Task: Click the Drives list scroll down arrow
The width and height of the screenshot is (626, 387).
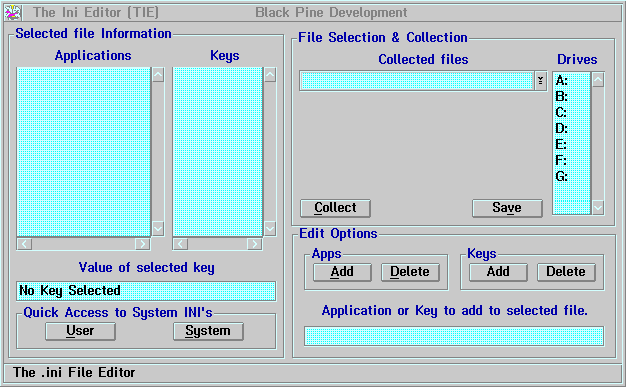Action: coord(598,207)
